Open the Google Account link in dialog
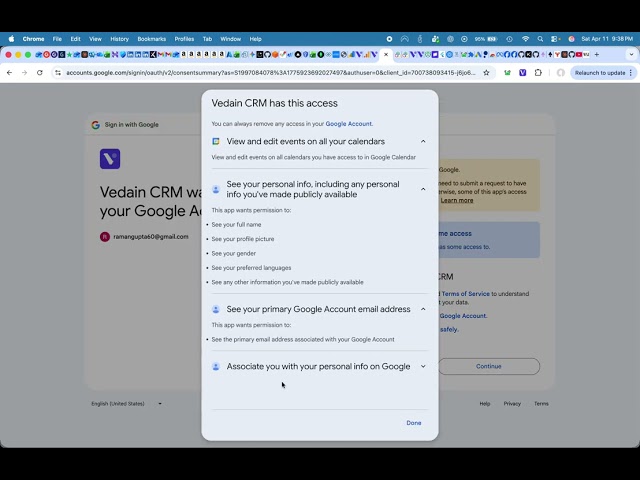Viewport: 640px width, 480px height. point(349,124)
